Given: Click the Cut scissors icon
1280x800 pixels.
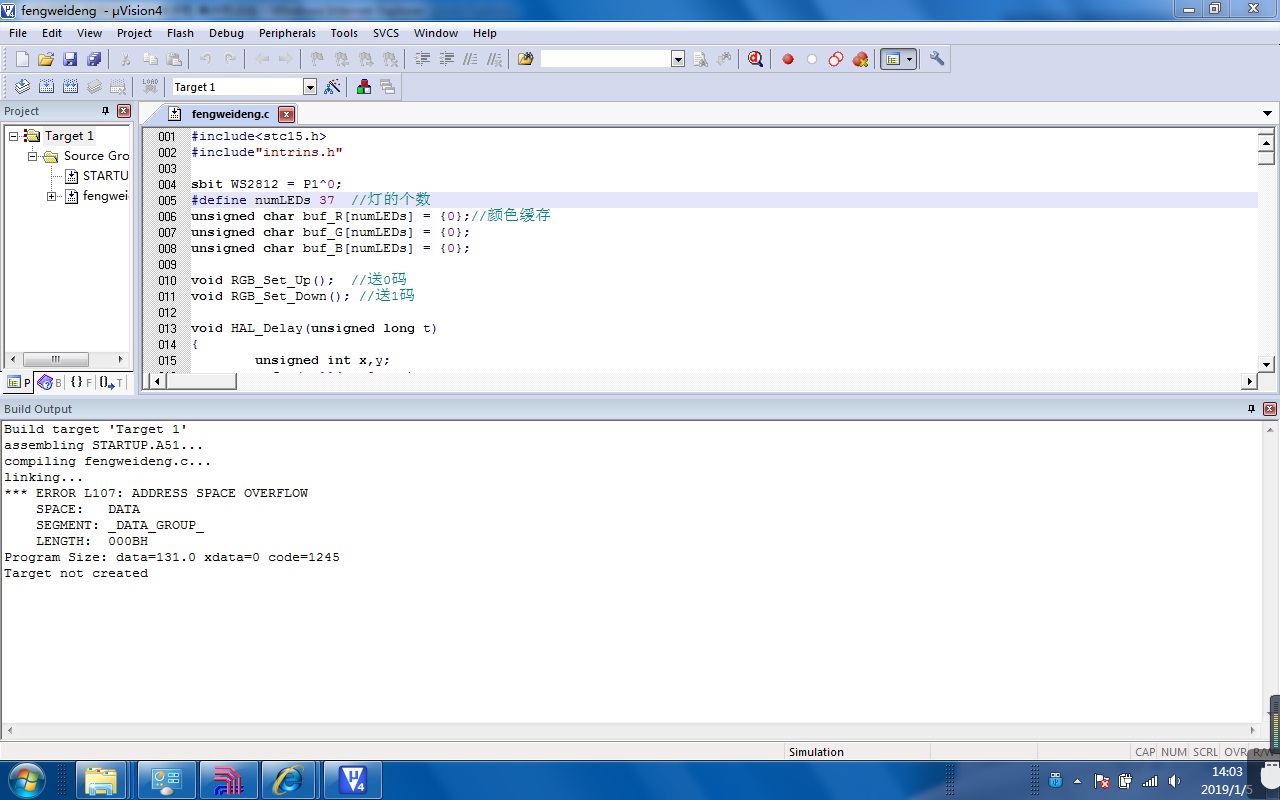Looking at the screenshot, I should [x=126, y=59].
